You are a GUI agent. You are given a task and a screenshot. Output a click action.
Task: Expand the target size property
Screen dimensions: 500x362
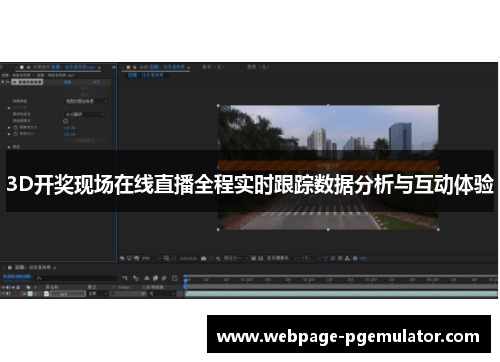pyautogui.click(x=9, y=134)
